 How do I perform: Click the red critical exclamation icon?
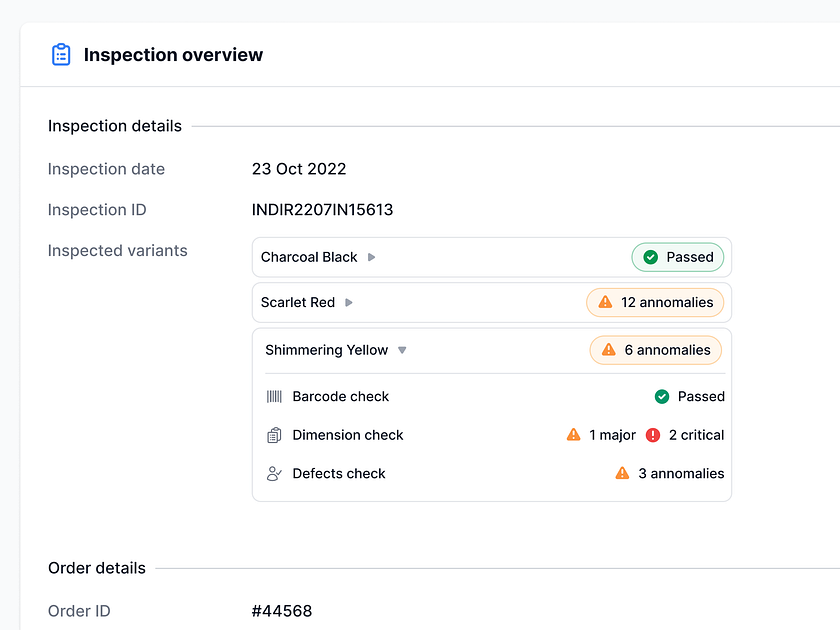pyautogui.click(x=655, y=435)
